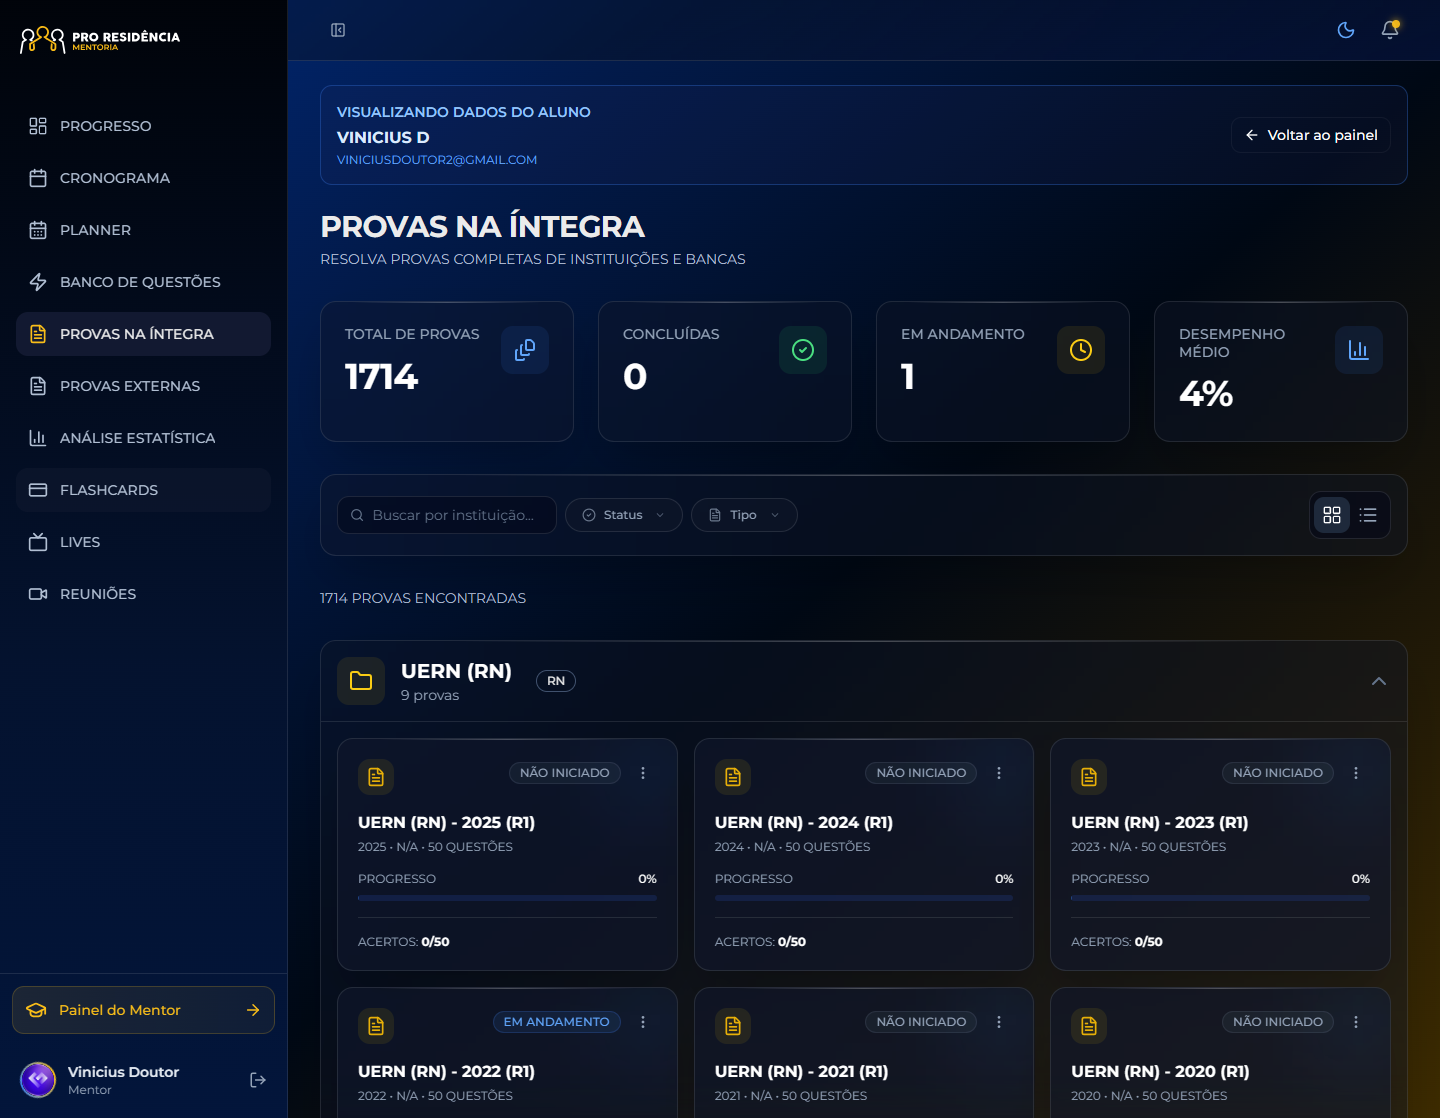Collapse the sidebar with the panel toggle icon

coord(338,30)
